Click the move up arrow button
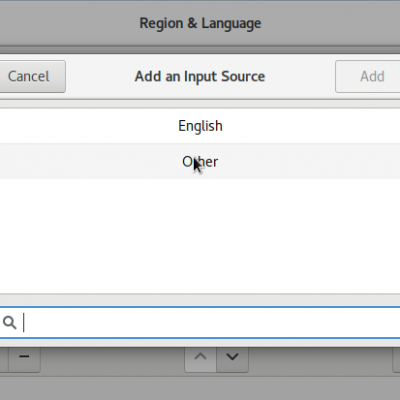The height and width of the screenshot is (400, 400). pos(200,359)
